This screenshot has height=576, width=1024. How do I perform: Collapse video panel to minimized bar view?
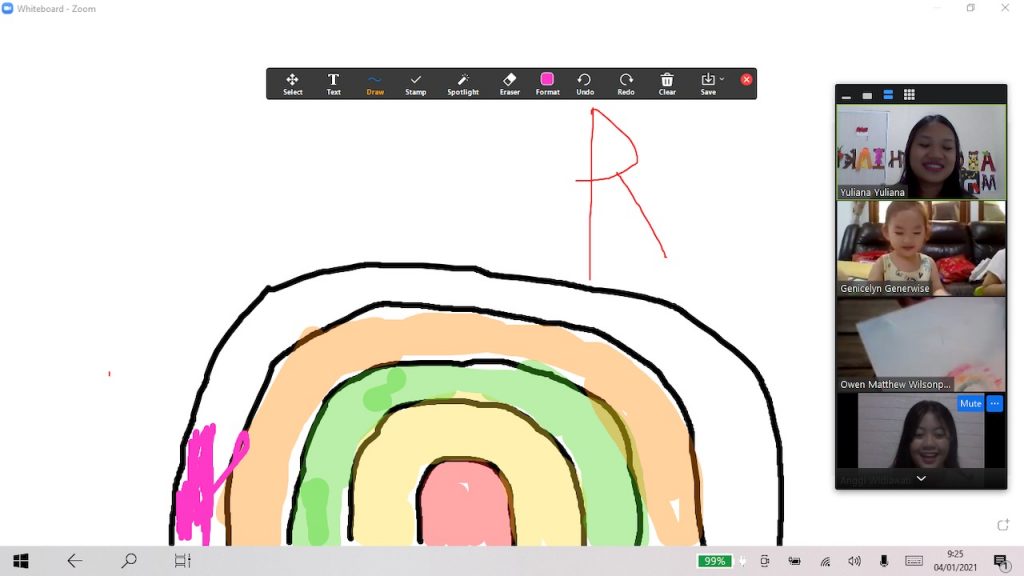point(846,96)
